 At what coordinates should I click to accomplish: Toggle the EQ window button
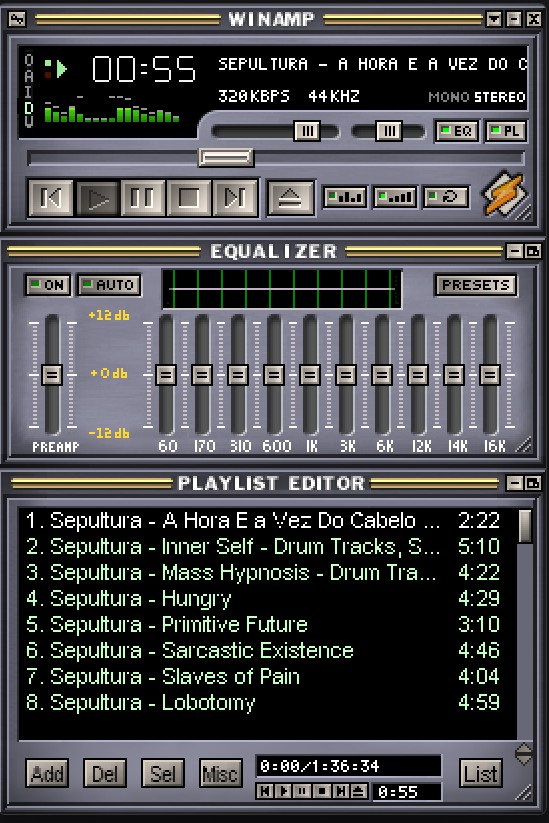pyautogui.click(x=457, y=131)
